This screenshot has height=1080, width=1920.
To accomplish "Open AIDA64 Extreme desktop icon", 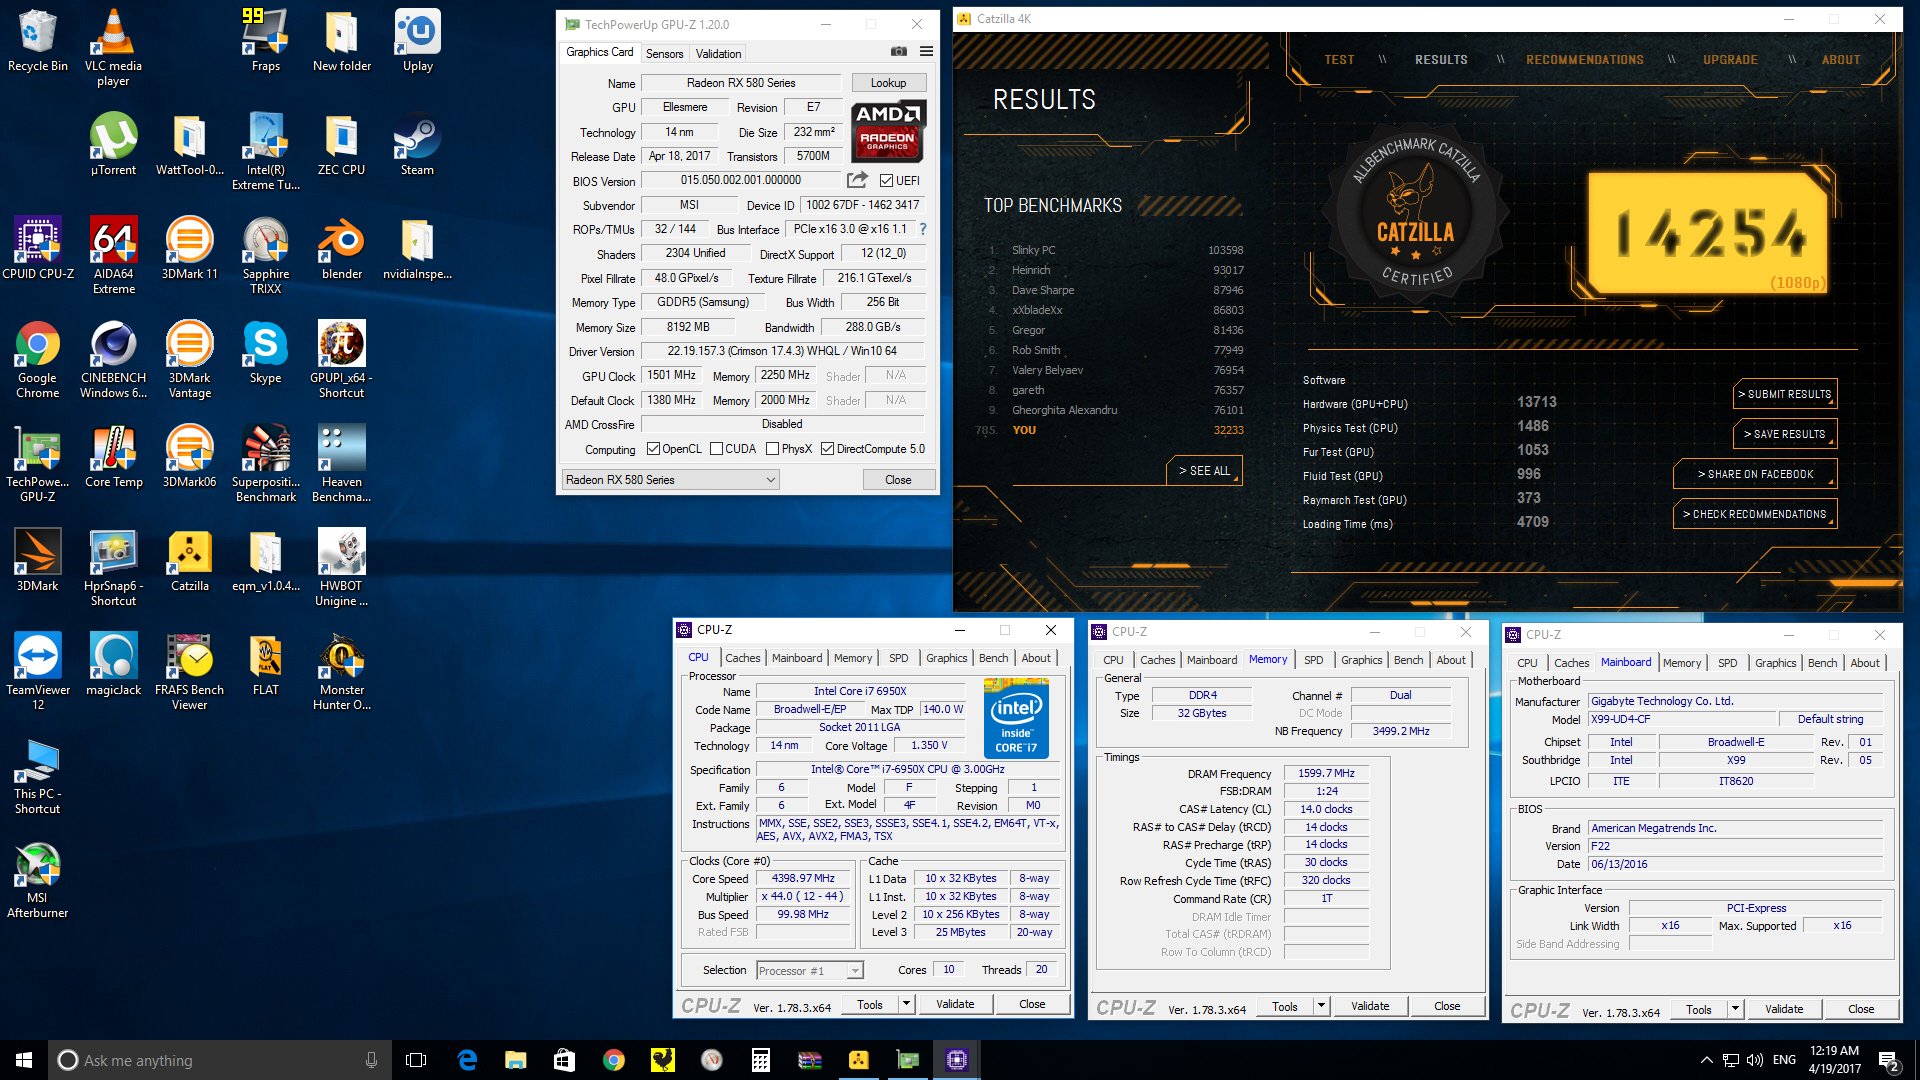I will 113,255.
